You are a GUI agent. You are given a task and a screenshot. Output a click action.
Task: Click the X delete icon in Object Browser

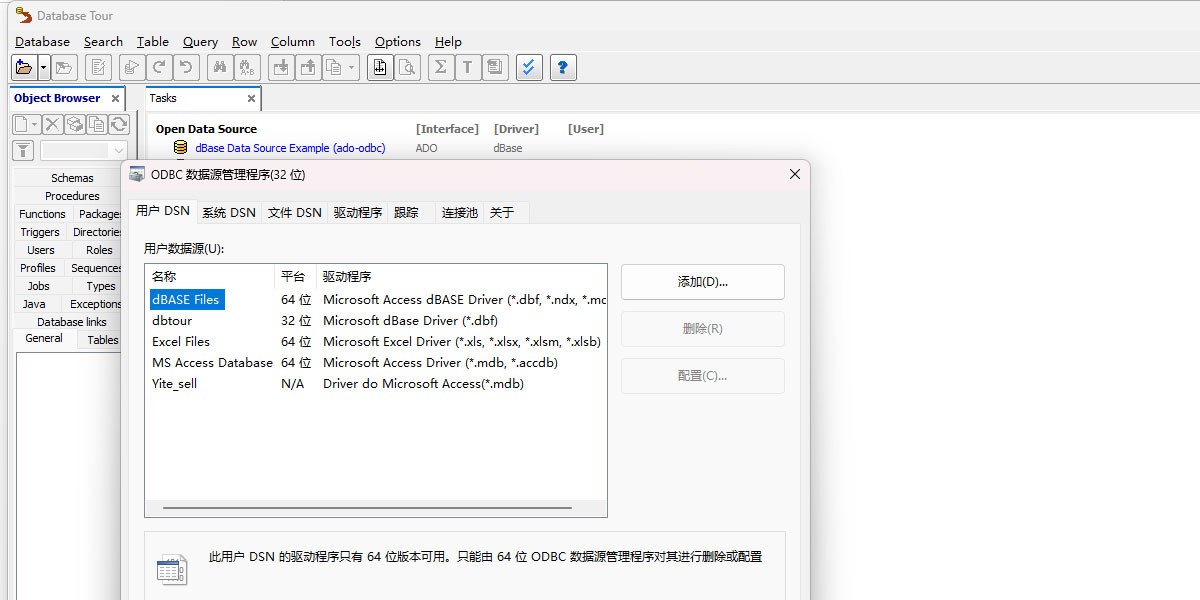click(x=52, y=124)
